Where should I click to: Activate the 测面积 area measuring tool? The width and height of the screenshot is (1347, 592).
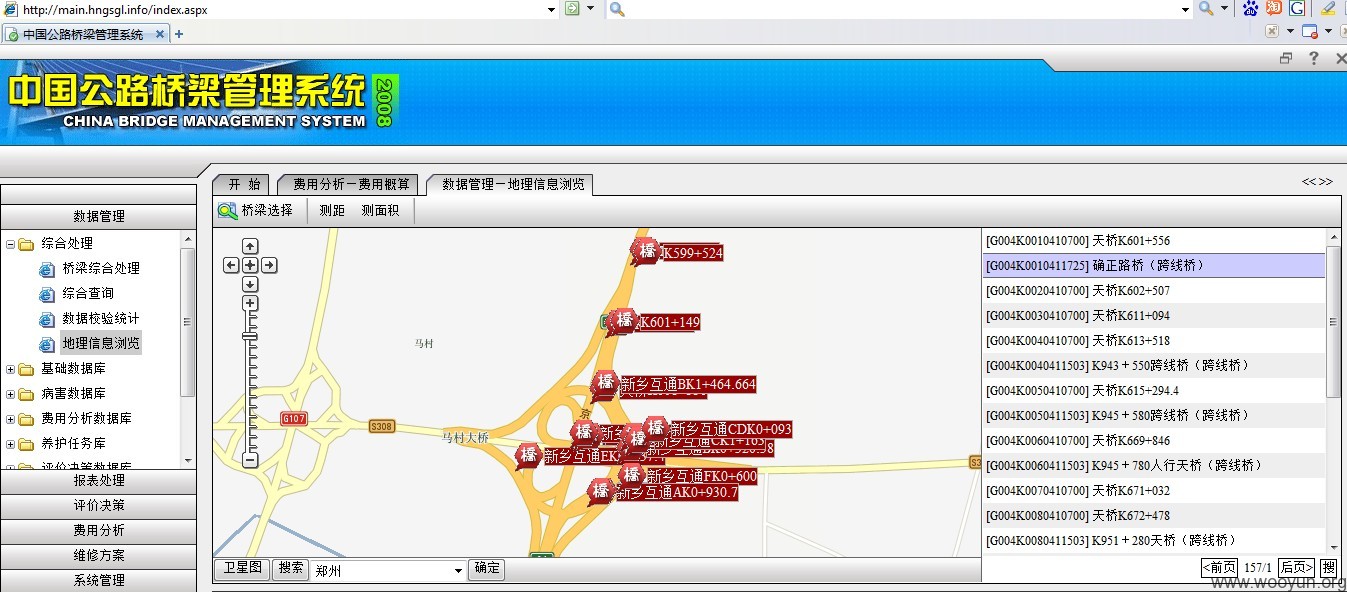380,210
